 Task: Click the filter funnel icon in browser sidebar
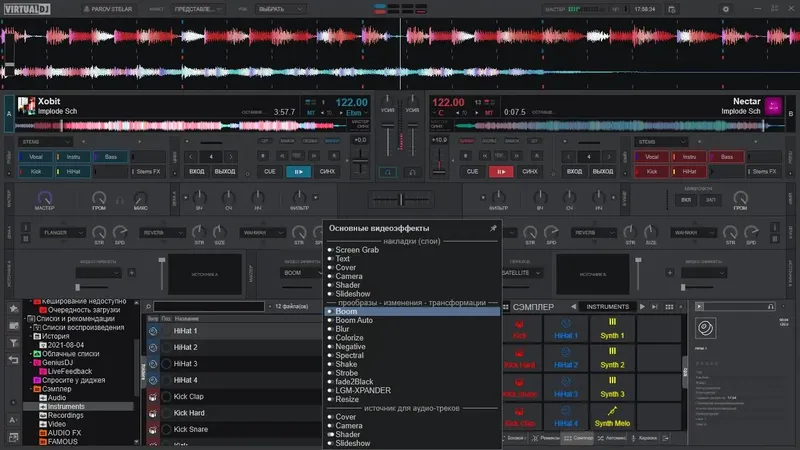point(14,343)
